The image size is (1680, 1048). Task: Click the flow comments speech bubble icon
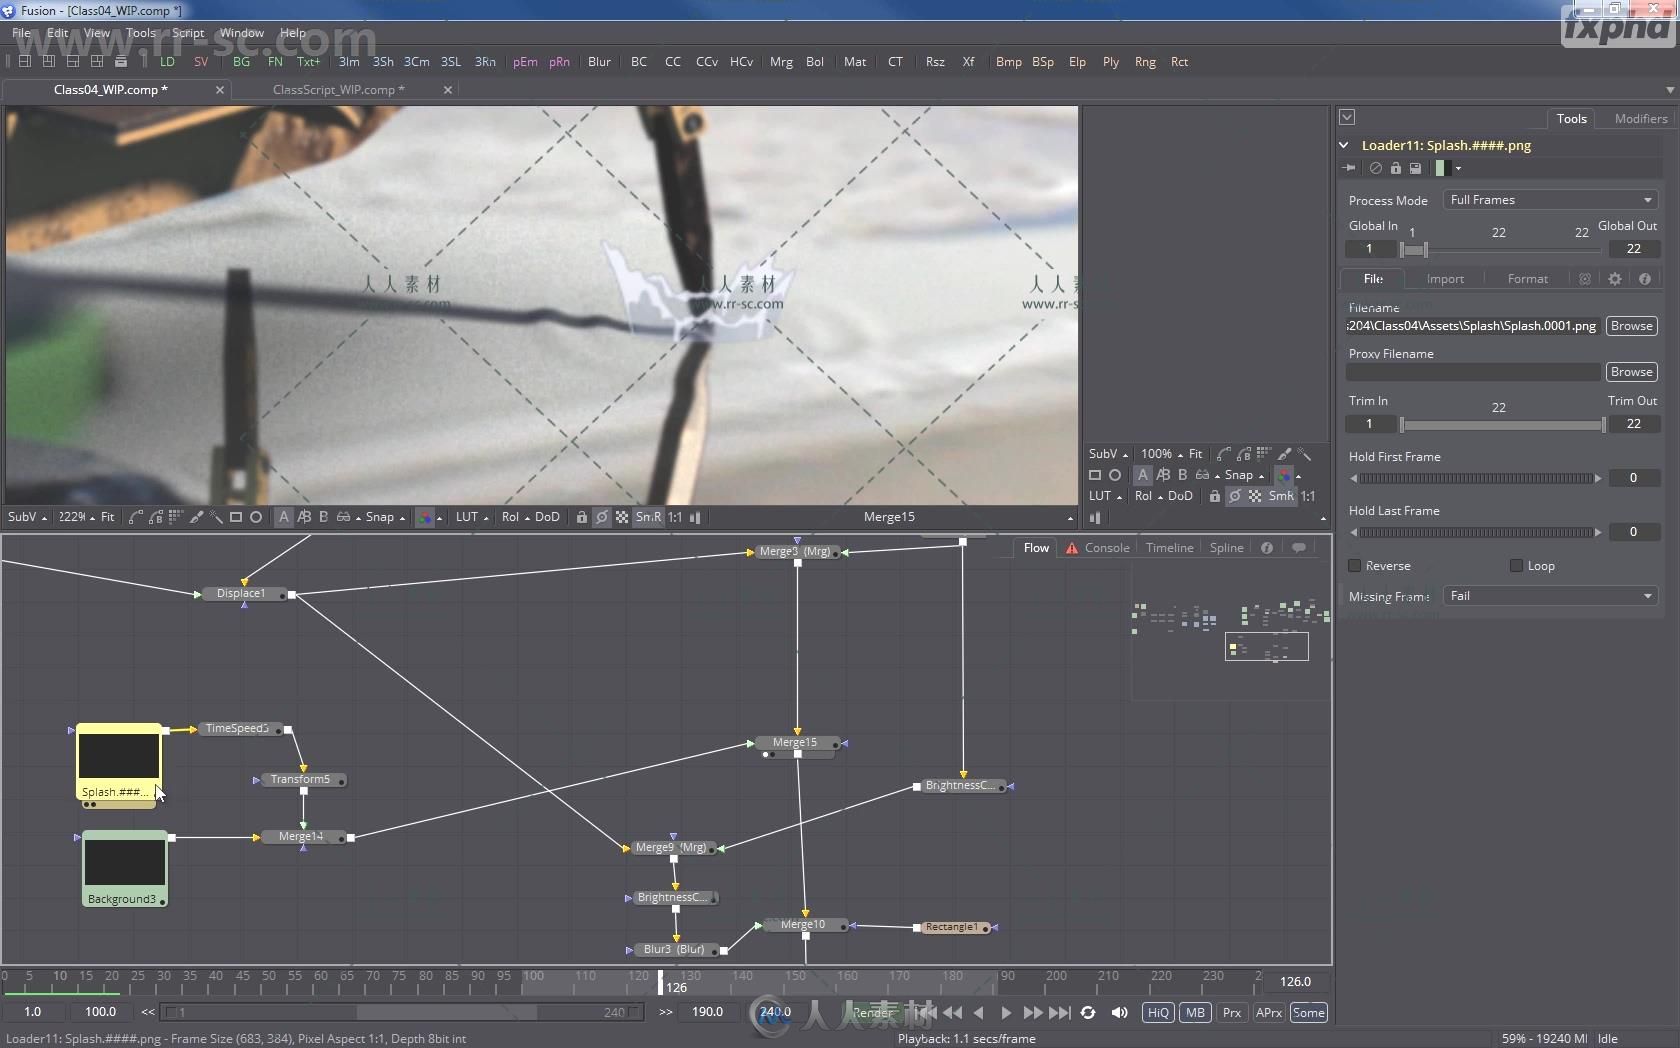1299,548
